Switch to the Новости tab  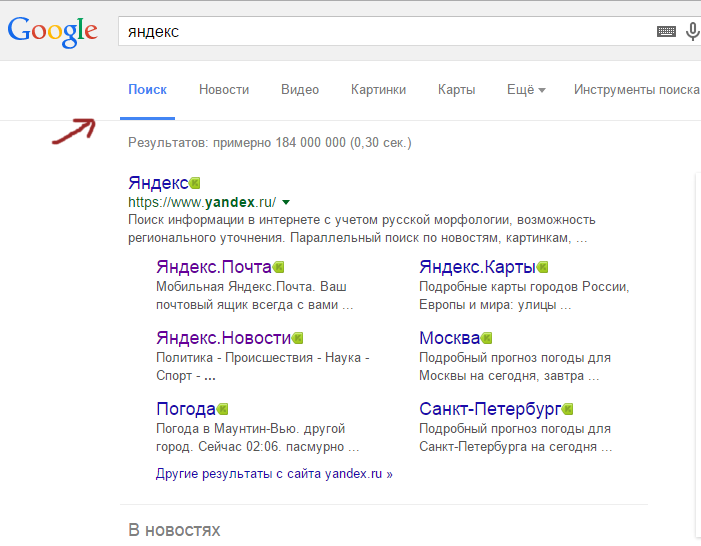224,90
